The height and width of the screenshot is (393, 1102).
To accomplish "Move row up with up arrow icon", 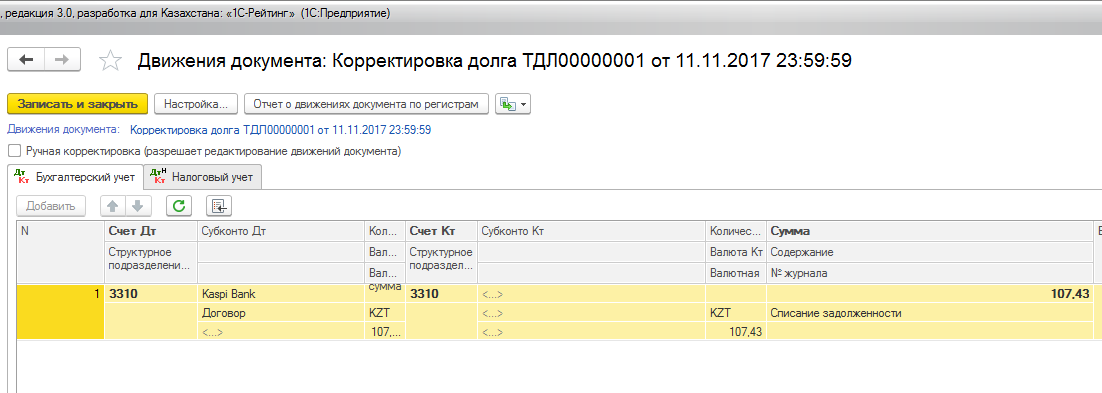I will point(112,206).
